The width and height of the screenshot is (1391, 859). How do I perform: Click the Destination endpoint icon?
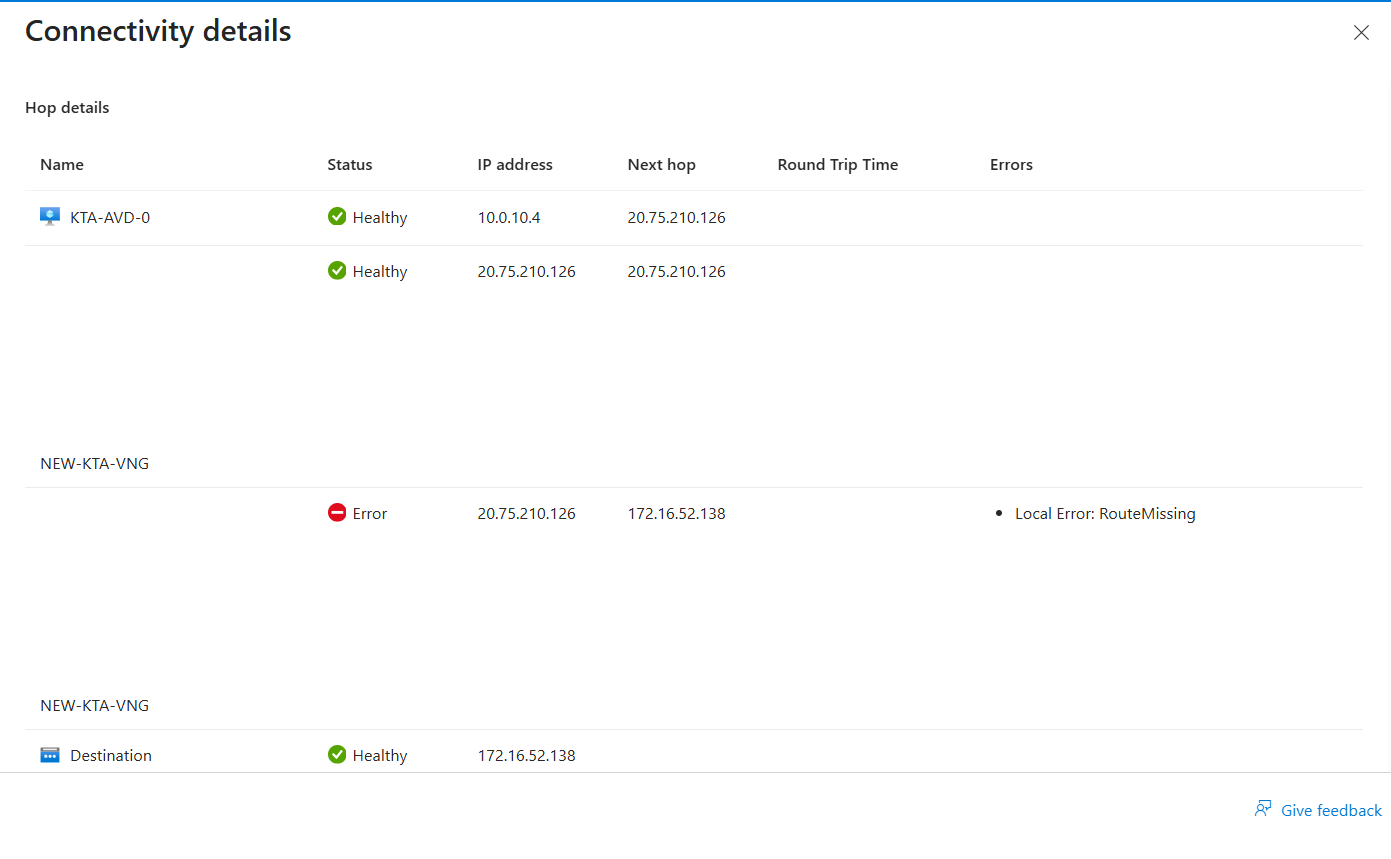(x=50, y=755)
